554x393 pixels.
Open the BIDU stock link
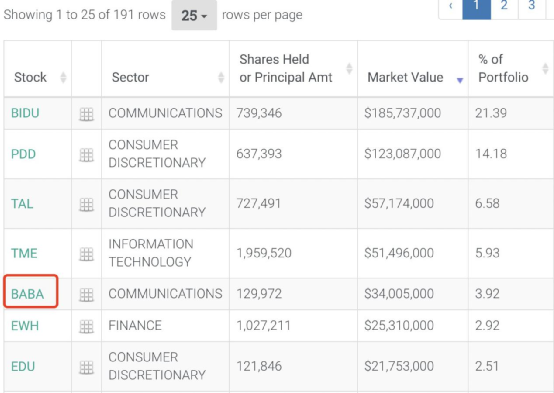click(x=25, y=113)
